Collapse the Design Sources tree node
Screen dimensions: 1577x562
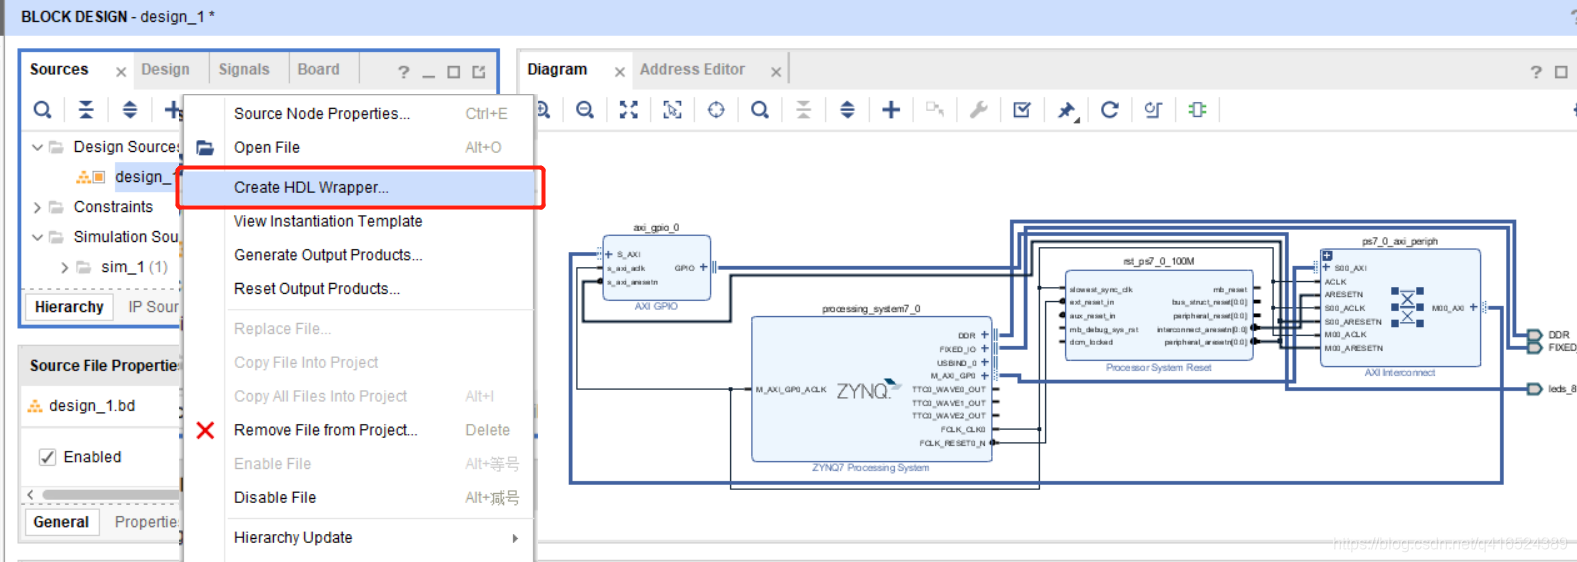[37, 147]
